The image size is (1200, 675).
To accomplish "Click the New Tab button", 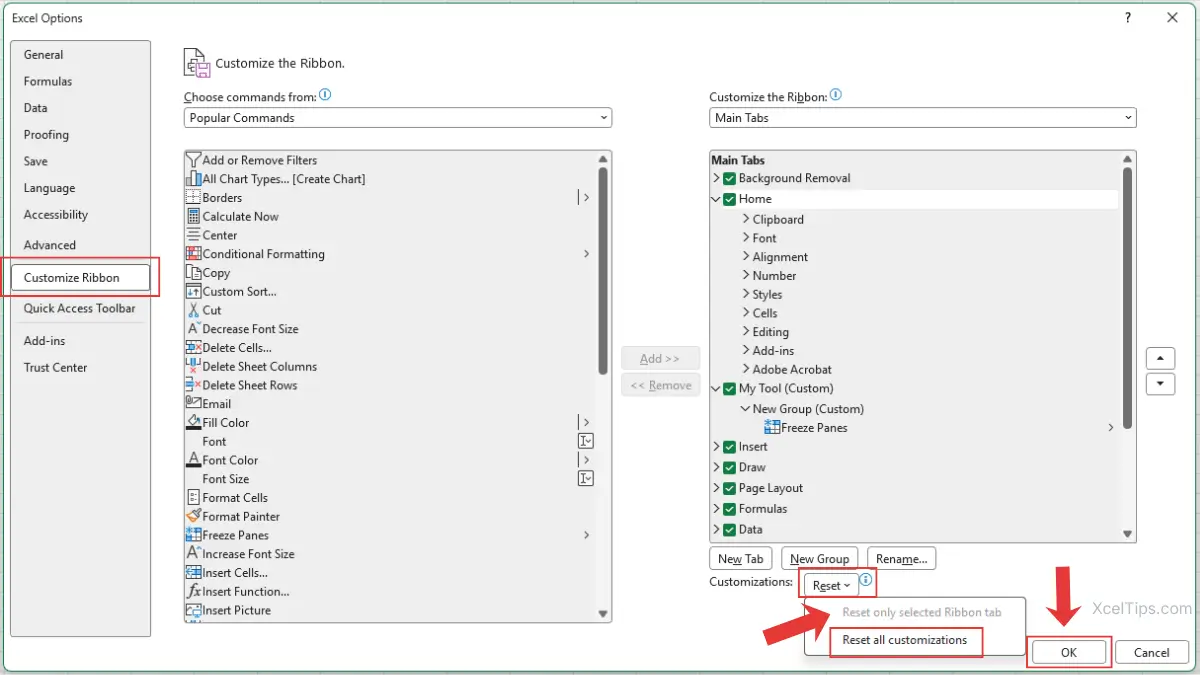I will click(x=740, y=559).
